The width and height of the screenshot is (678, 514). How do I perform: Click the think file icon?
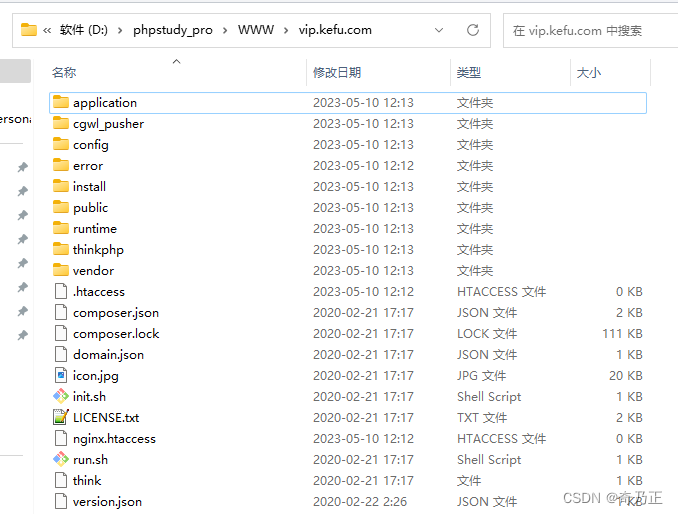[61, 480]
